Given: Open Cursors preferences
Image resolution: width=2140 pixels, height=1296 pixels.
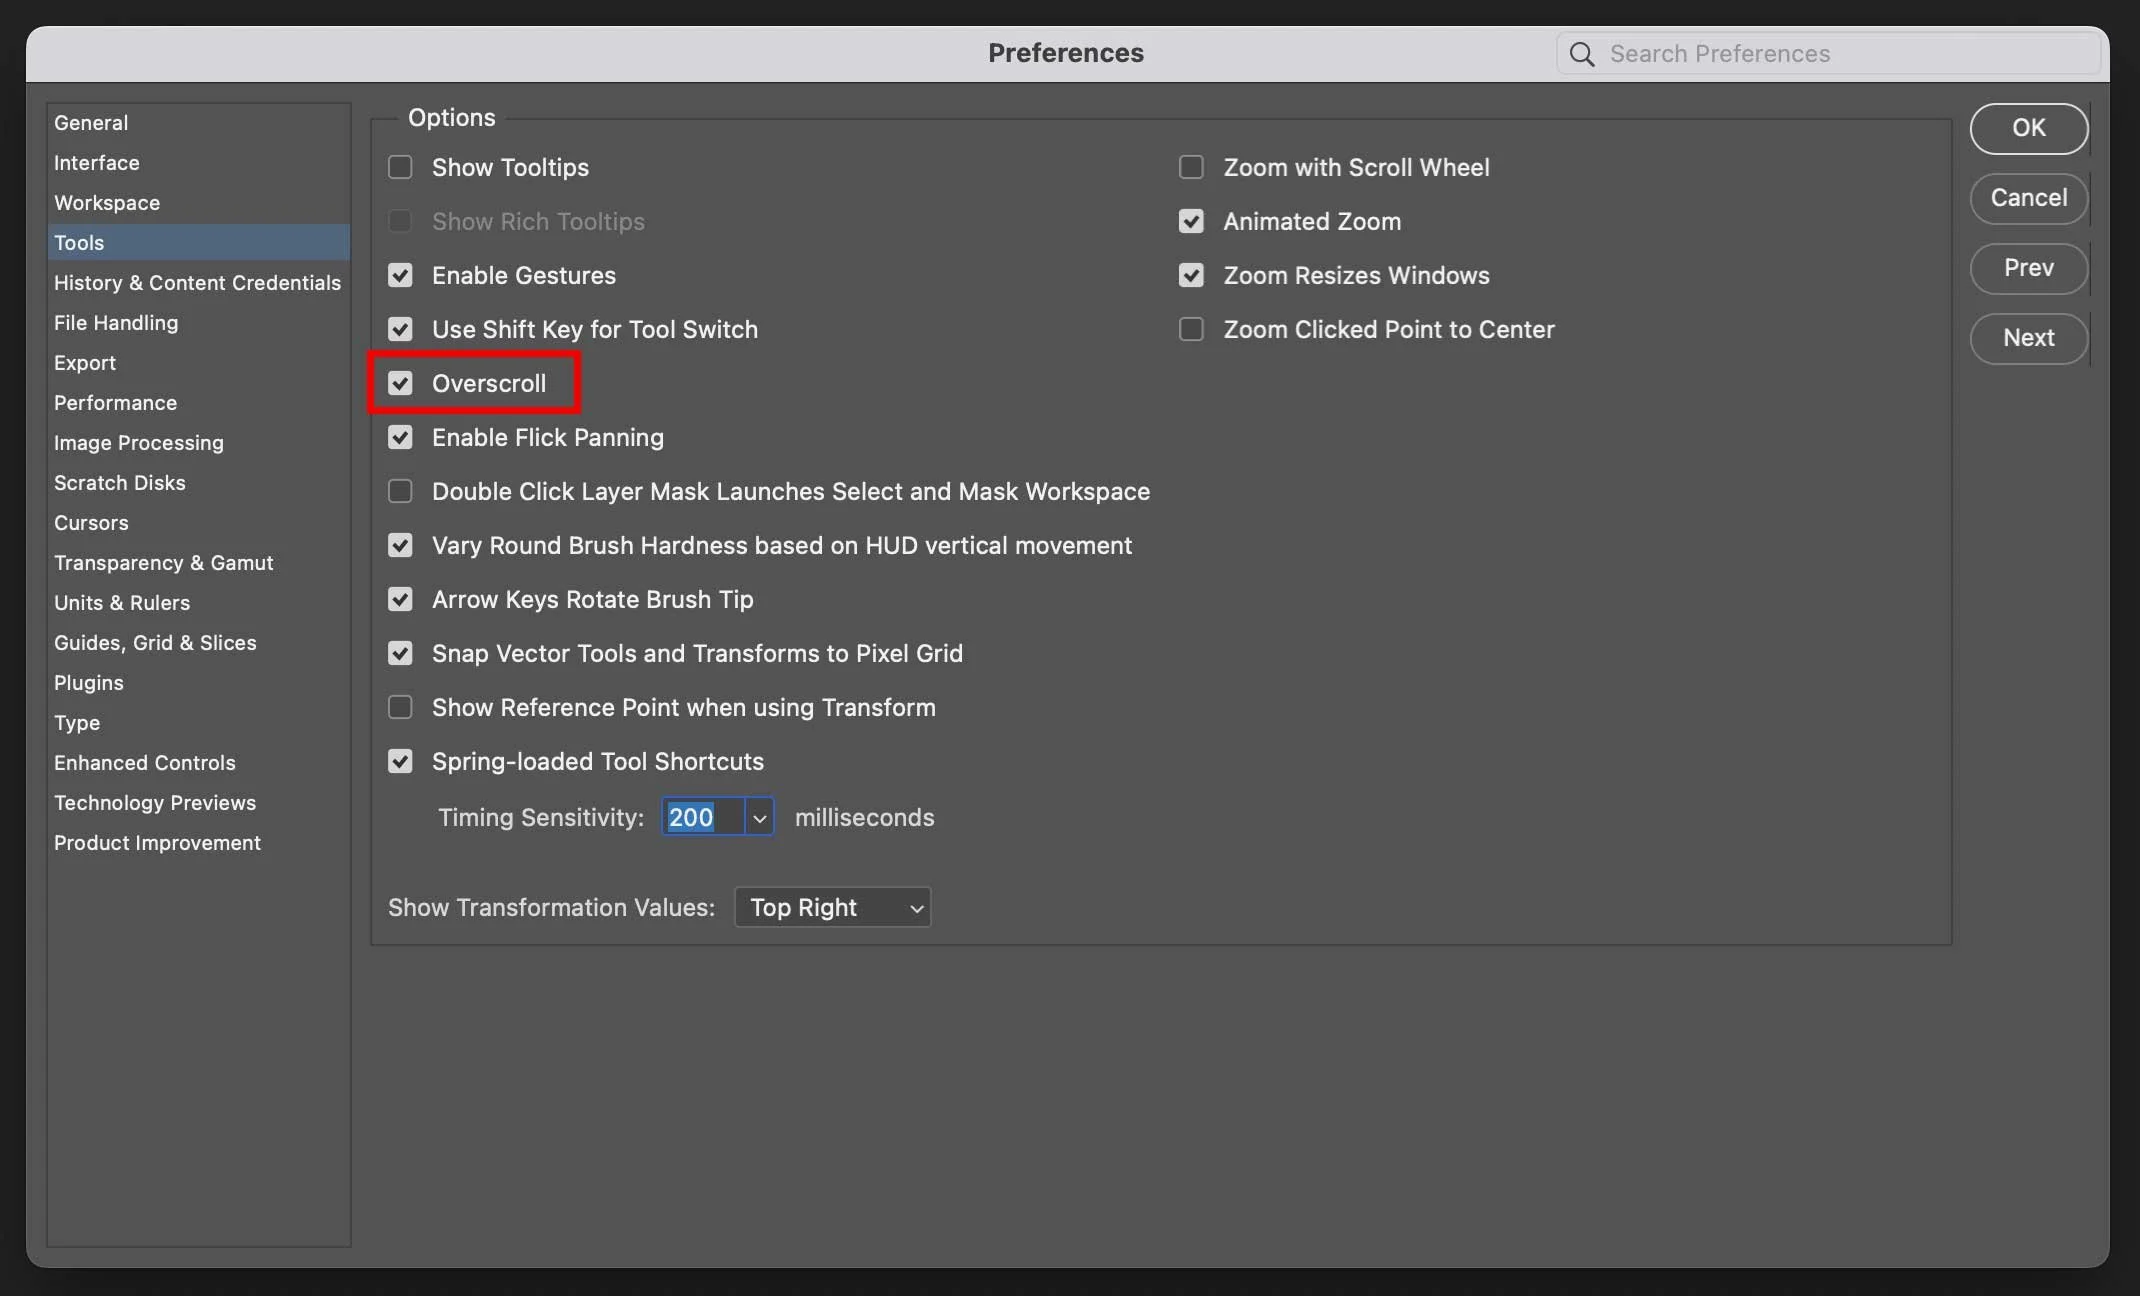Looking at the screenshot, I should pos(198,523).
